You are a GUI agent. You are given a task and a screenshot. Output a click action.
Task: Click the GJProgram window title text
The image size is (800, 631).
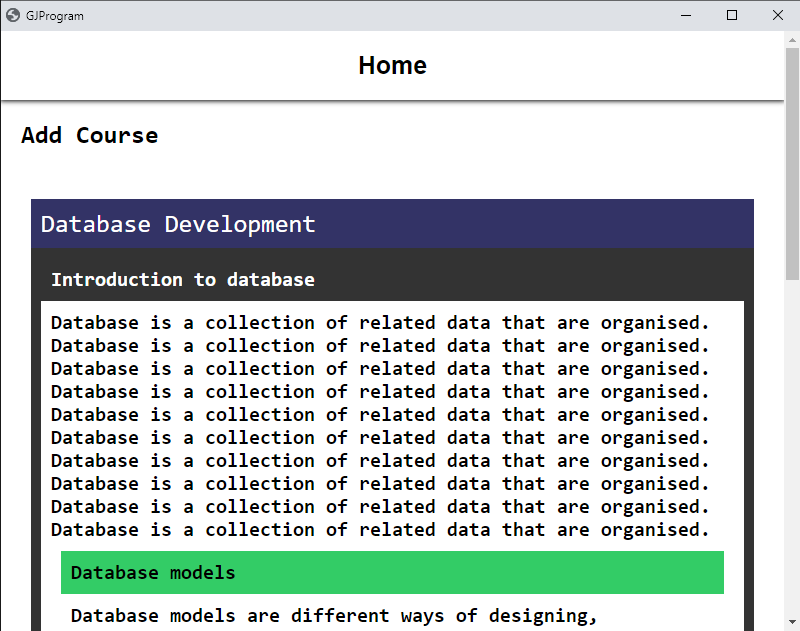[x=55, y=15]
